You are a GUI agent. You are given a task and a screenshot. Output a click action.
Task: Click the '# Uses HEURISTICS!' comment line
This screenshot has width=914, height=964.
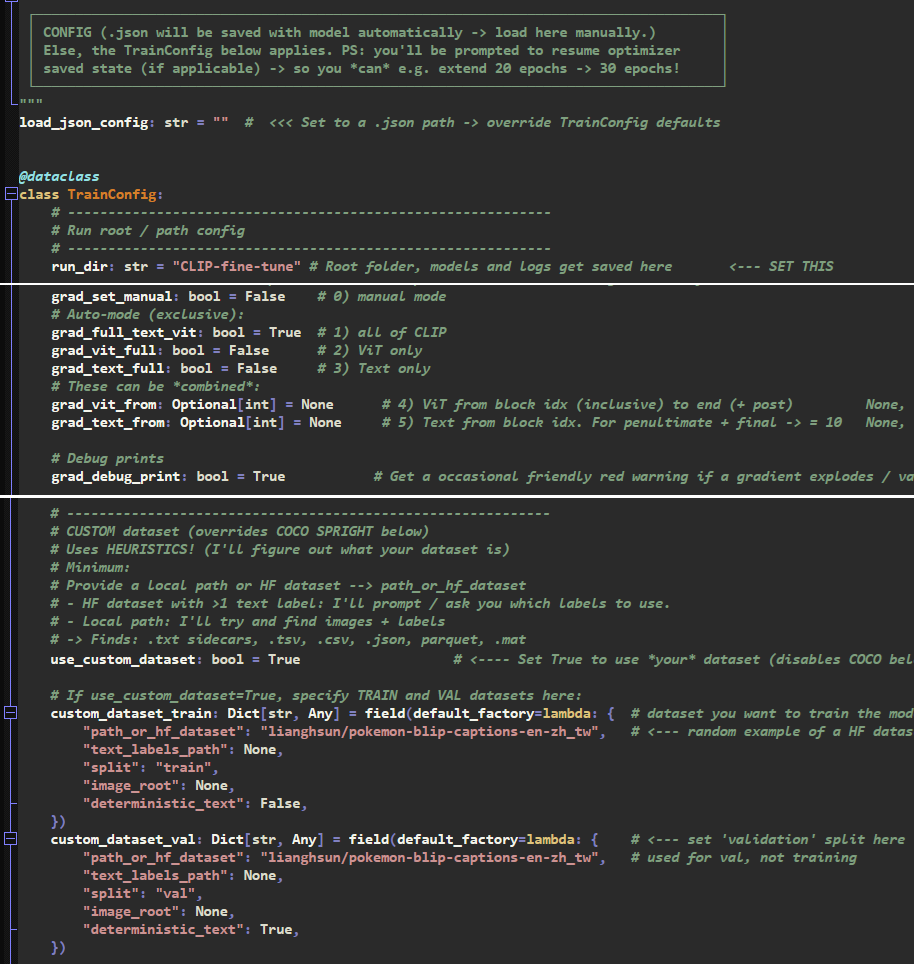[280, 550]
